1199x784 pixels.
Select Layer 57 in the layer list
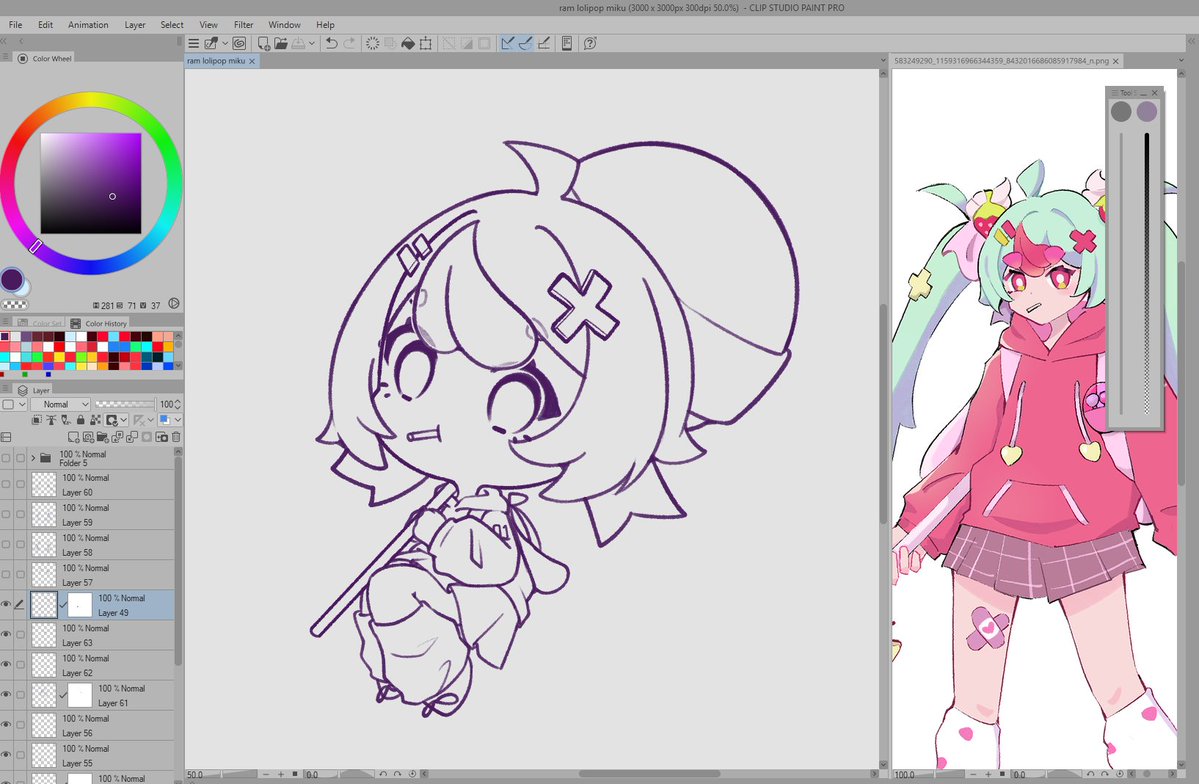[102, 575]
